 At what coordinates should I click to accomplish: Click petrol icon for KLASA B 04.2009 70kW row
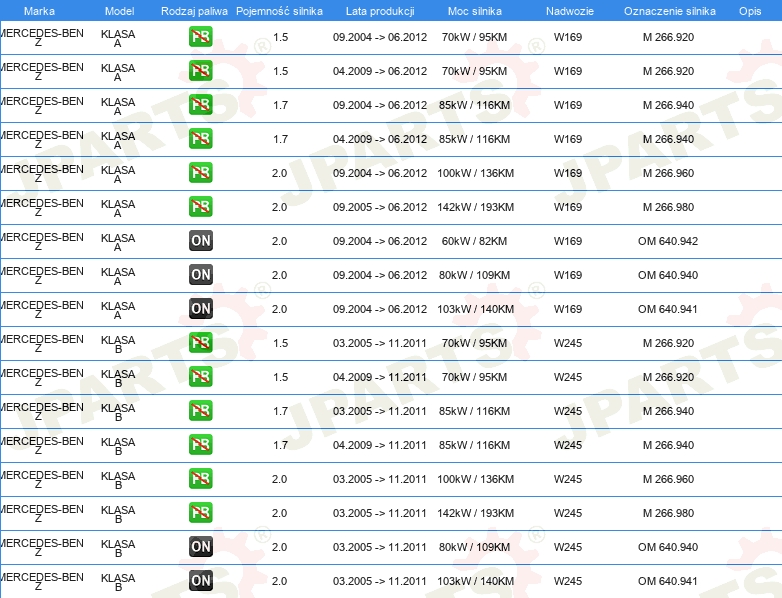(200, 377)
